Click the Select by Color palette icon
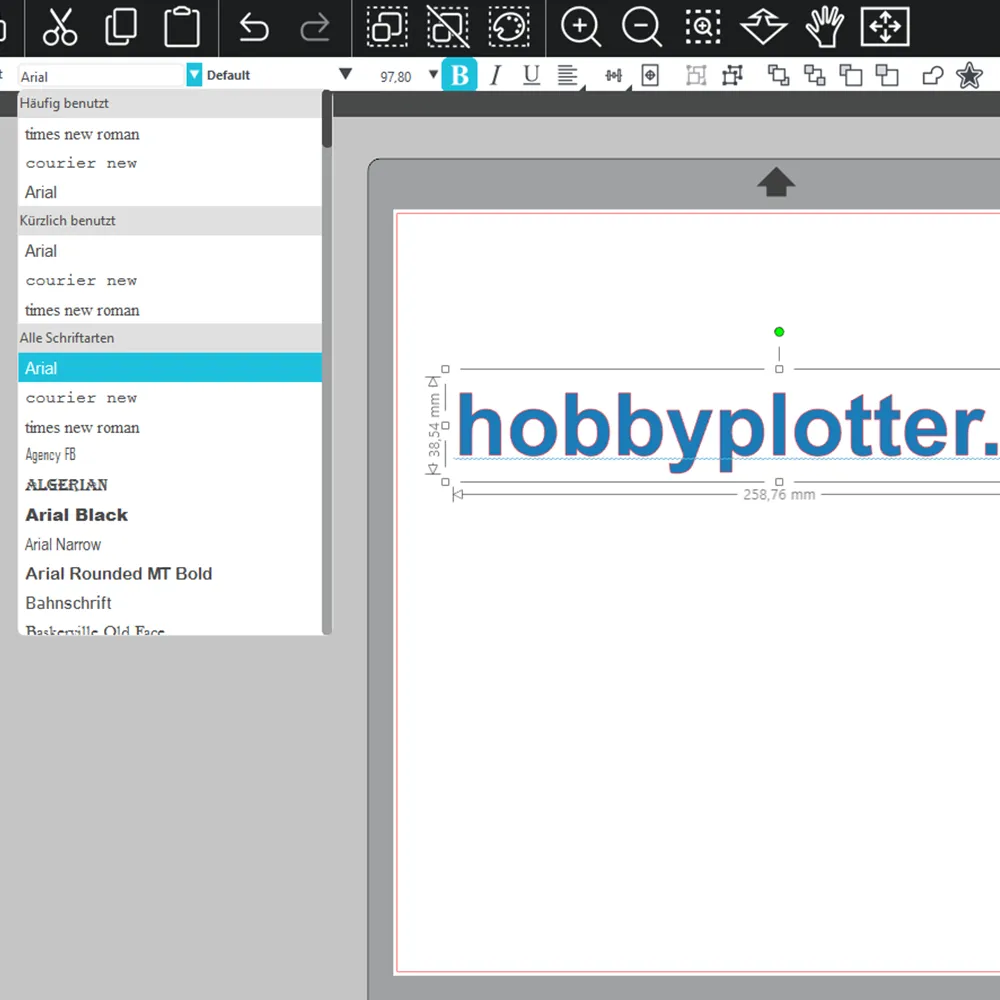The height and width of the screenshot is (1000, 1000). (509, 27)
